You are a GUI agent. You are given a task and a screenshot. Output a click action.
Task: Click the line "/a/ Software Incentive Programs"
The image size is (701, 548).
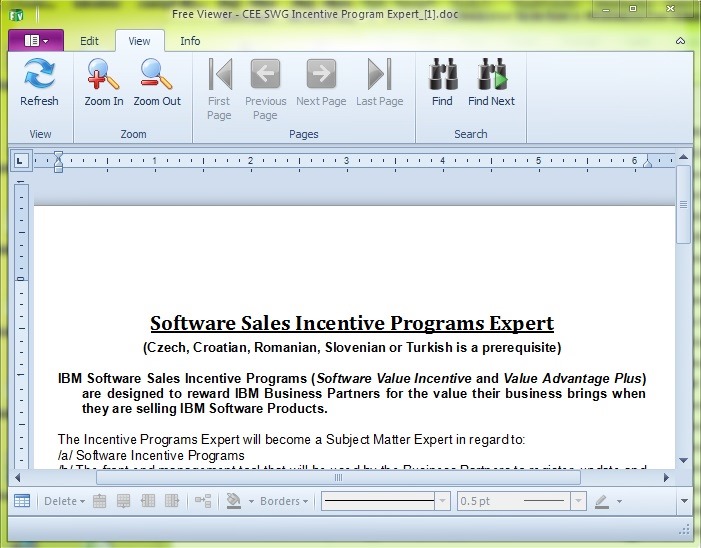pyautogui.click(x=151, y=455)
